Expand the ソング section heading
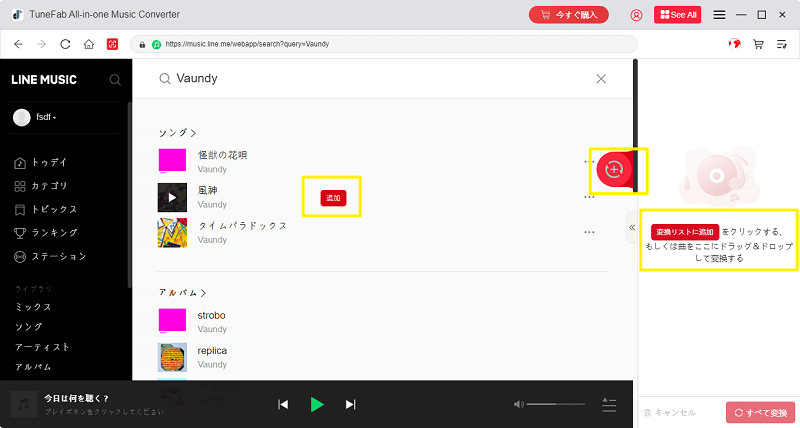Image resolution: width=800 pixels, height=428 pixels. (177, 133)
